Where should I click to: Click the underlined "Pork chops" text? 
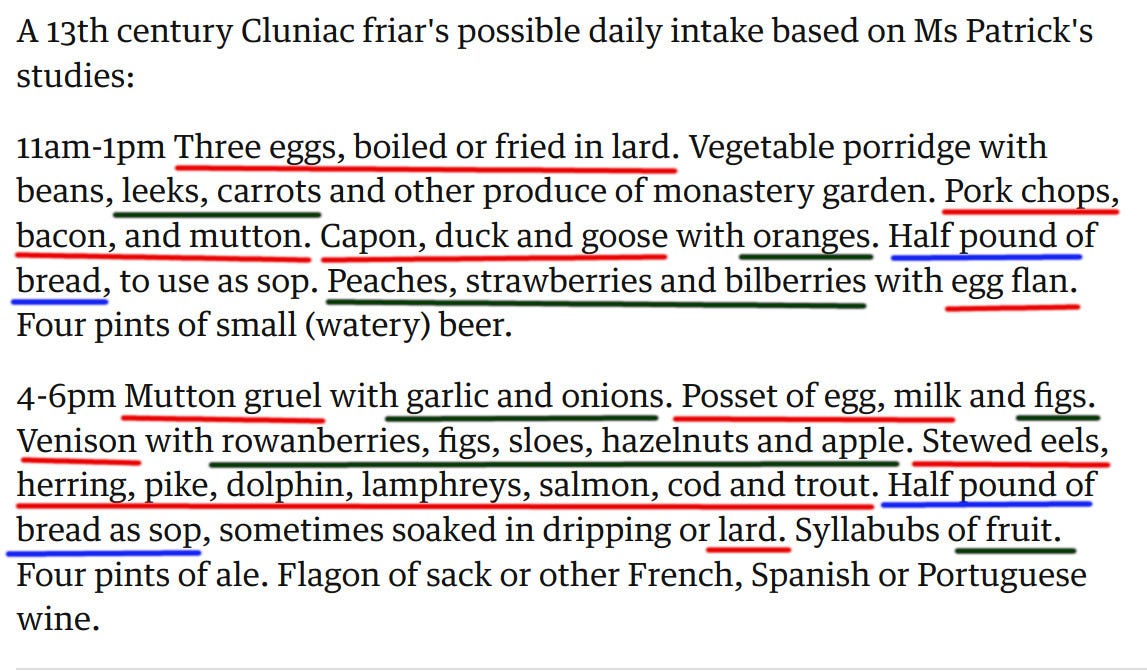(x=1029, y=192)
